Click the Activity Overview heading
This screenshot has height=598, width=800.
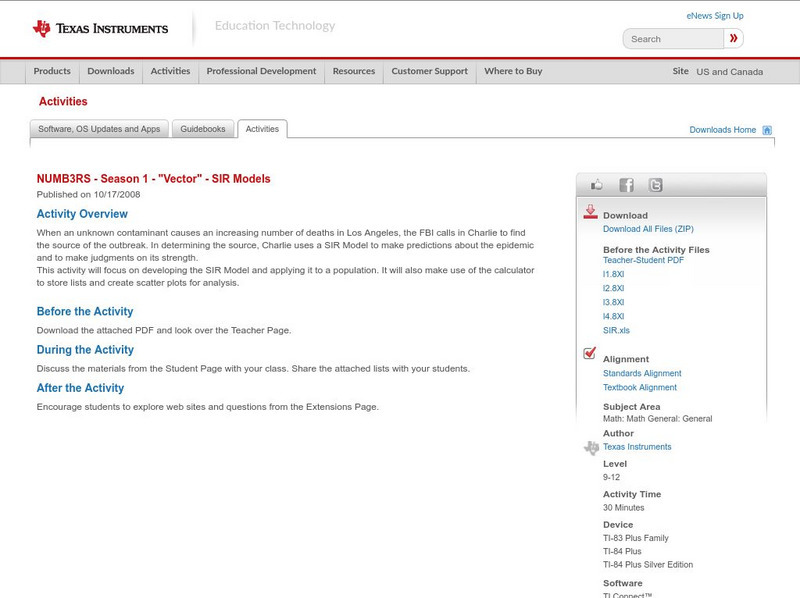[82, 214]
